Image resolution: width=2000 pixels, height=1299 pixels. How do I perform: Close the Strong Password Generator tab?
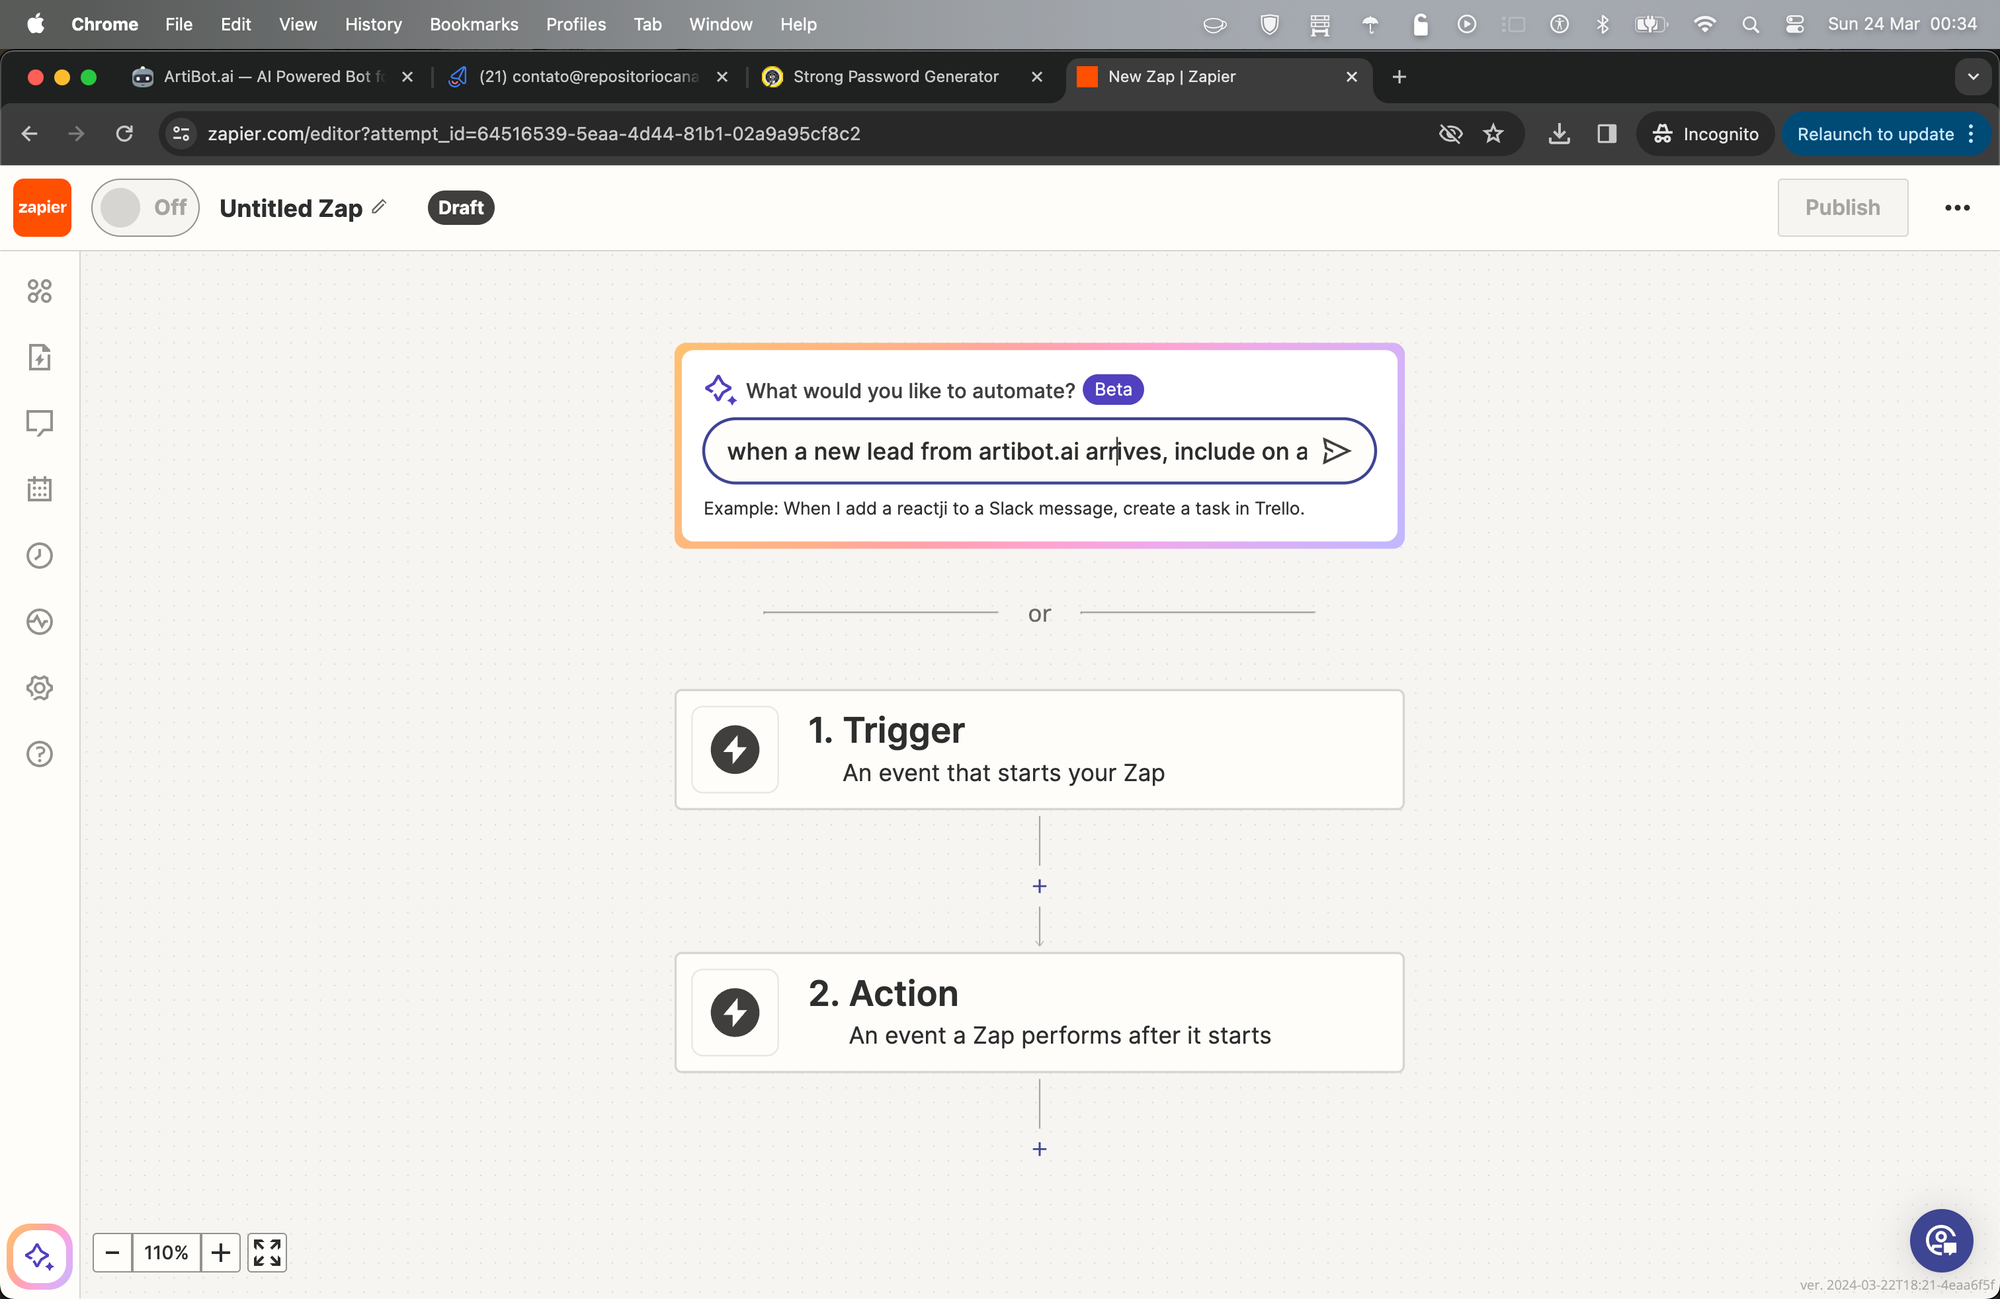click(x=1037, y=77)
